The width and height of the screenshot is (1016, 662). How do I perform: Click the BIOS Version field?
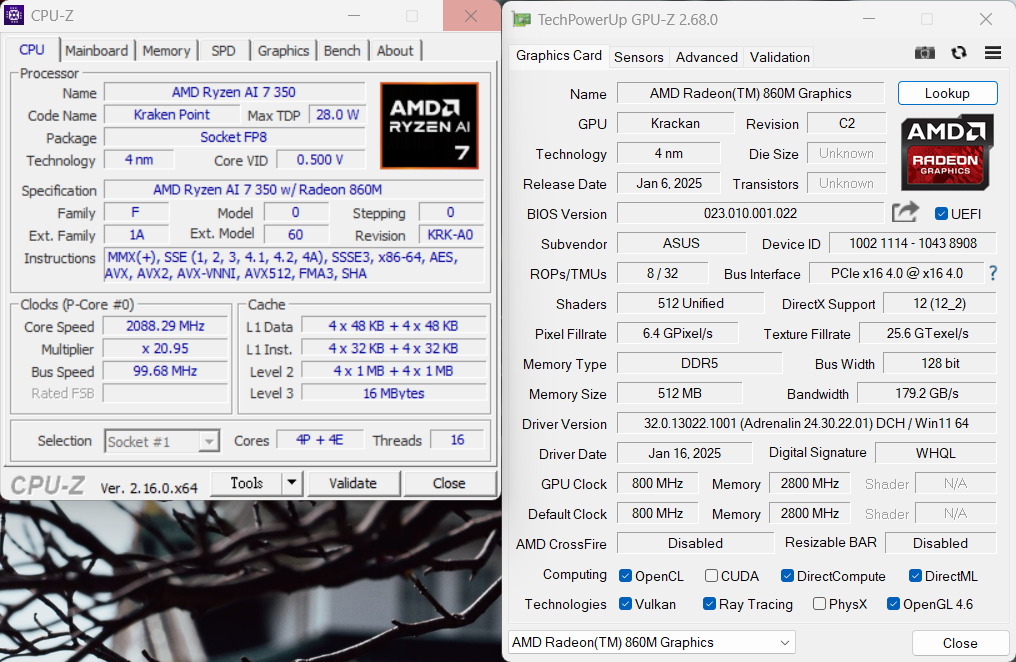point(750,213)
